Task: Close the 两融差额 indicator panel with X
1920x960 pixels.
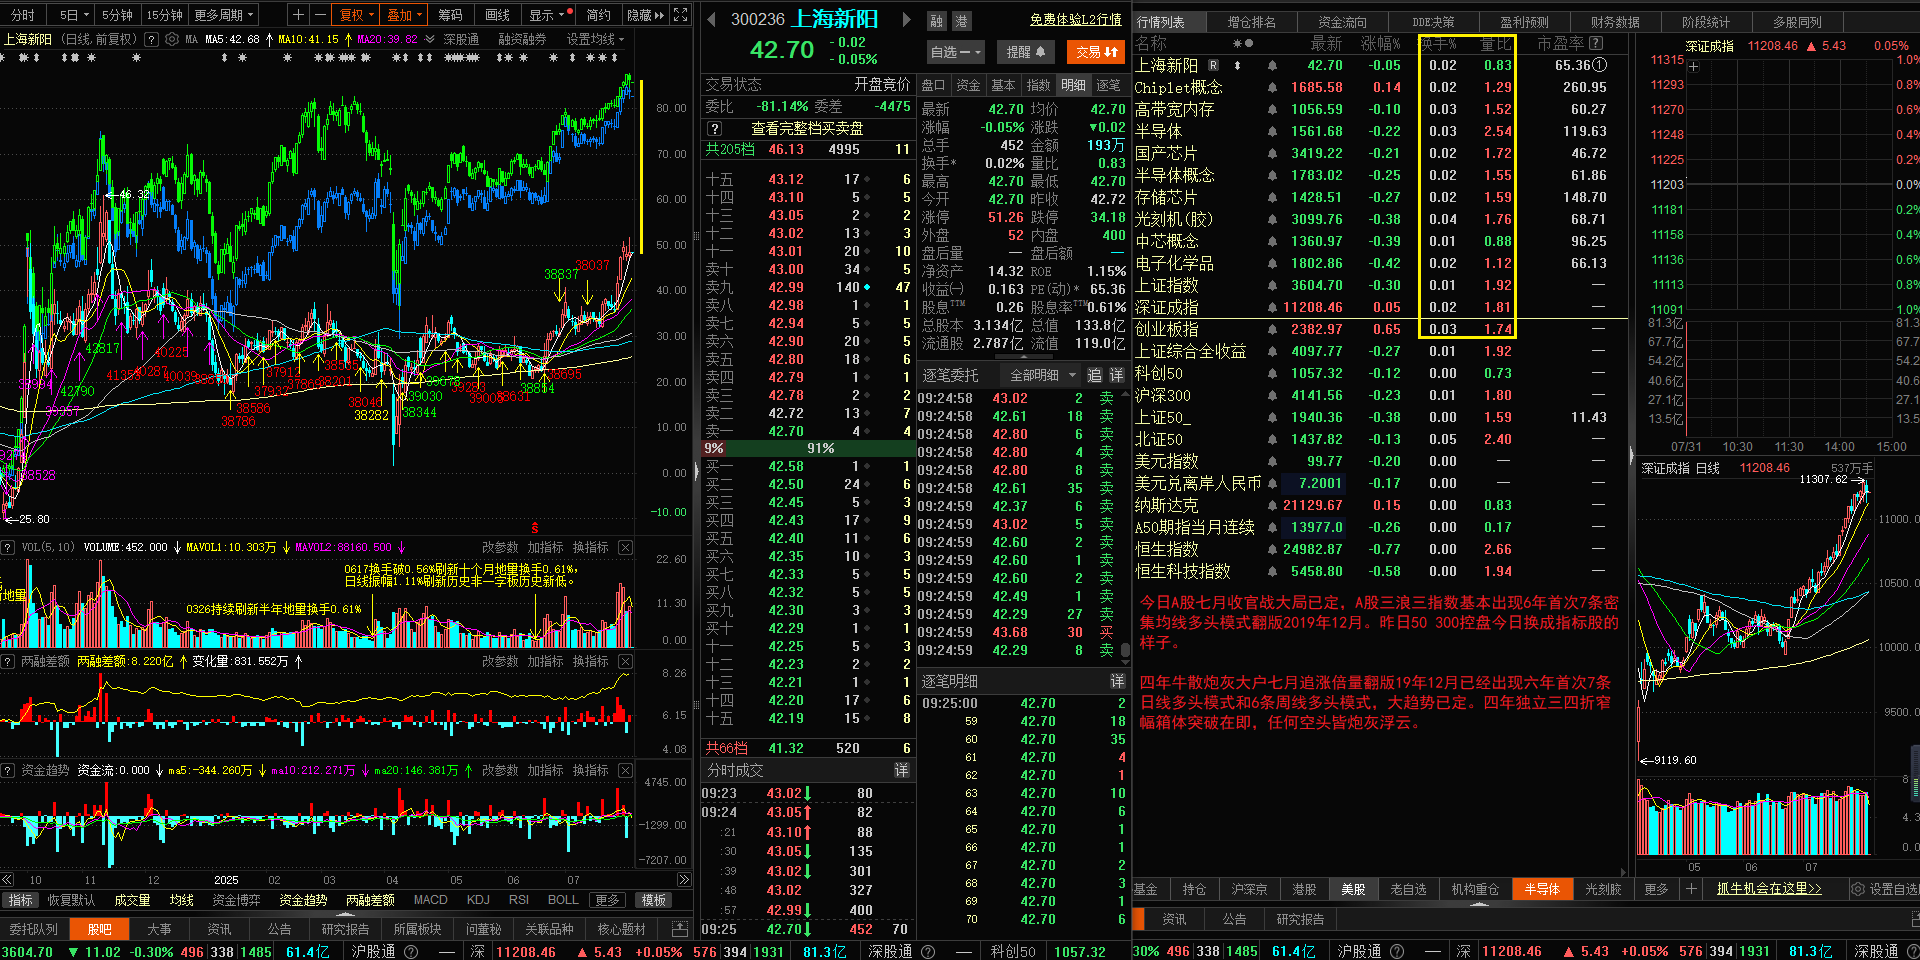Action: (x=625, y=661)
